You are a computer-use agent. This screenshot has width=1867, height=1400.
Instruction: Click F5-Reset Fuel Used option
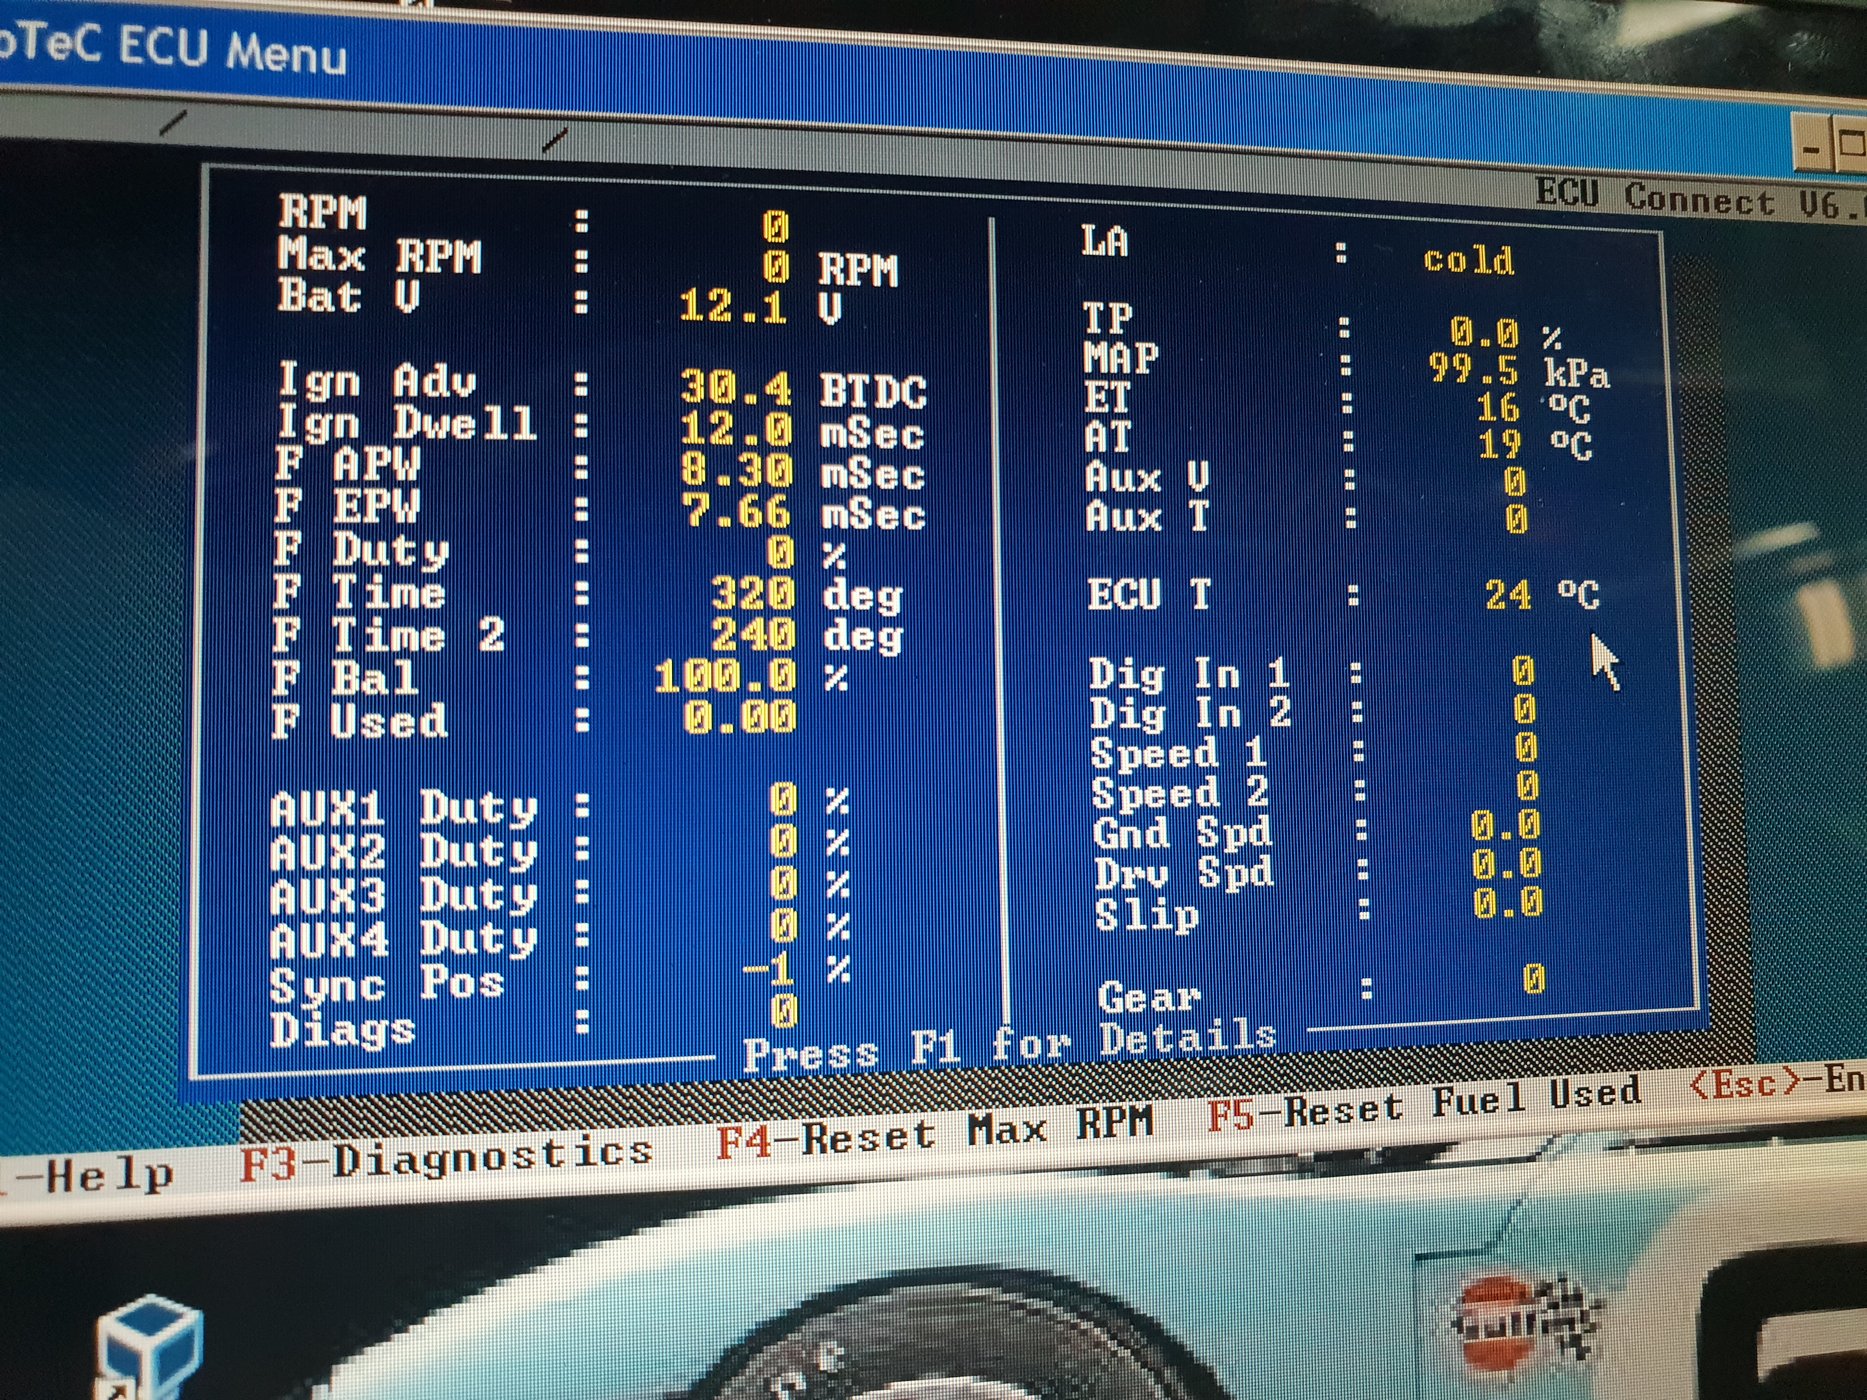point(1424,1103)
